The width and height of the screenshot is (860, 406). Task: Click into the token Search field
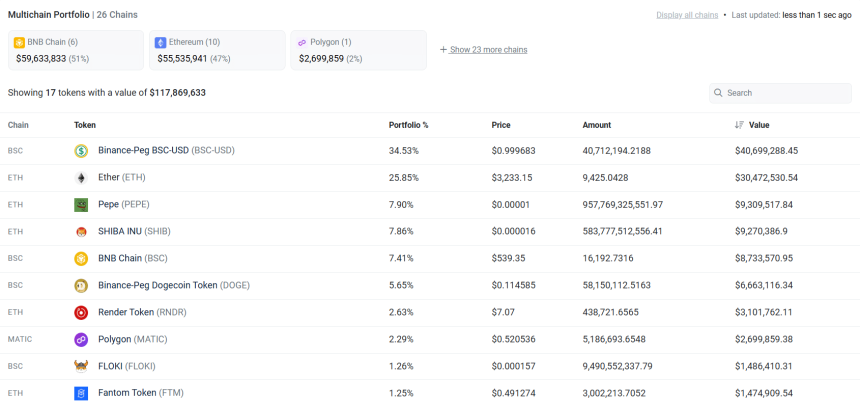tap(785, 93)
